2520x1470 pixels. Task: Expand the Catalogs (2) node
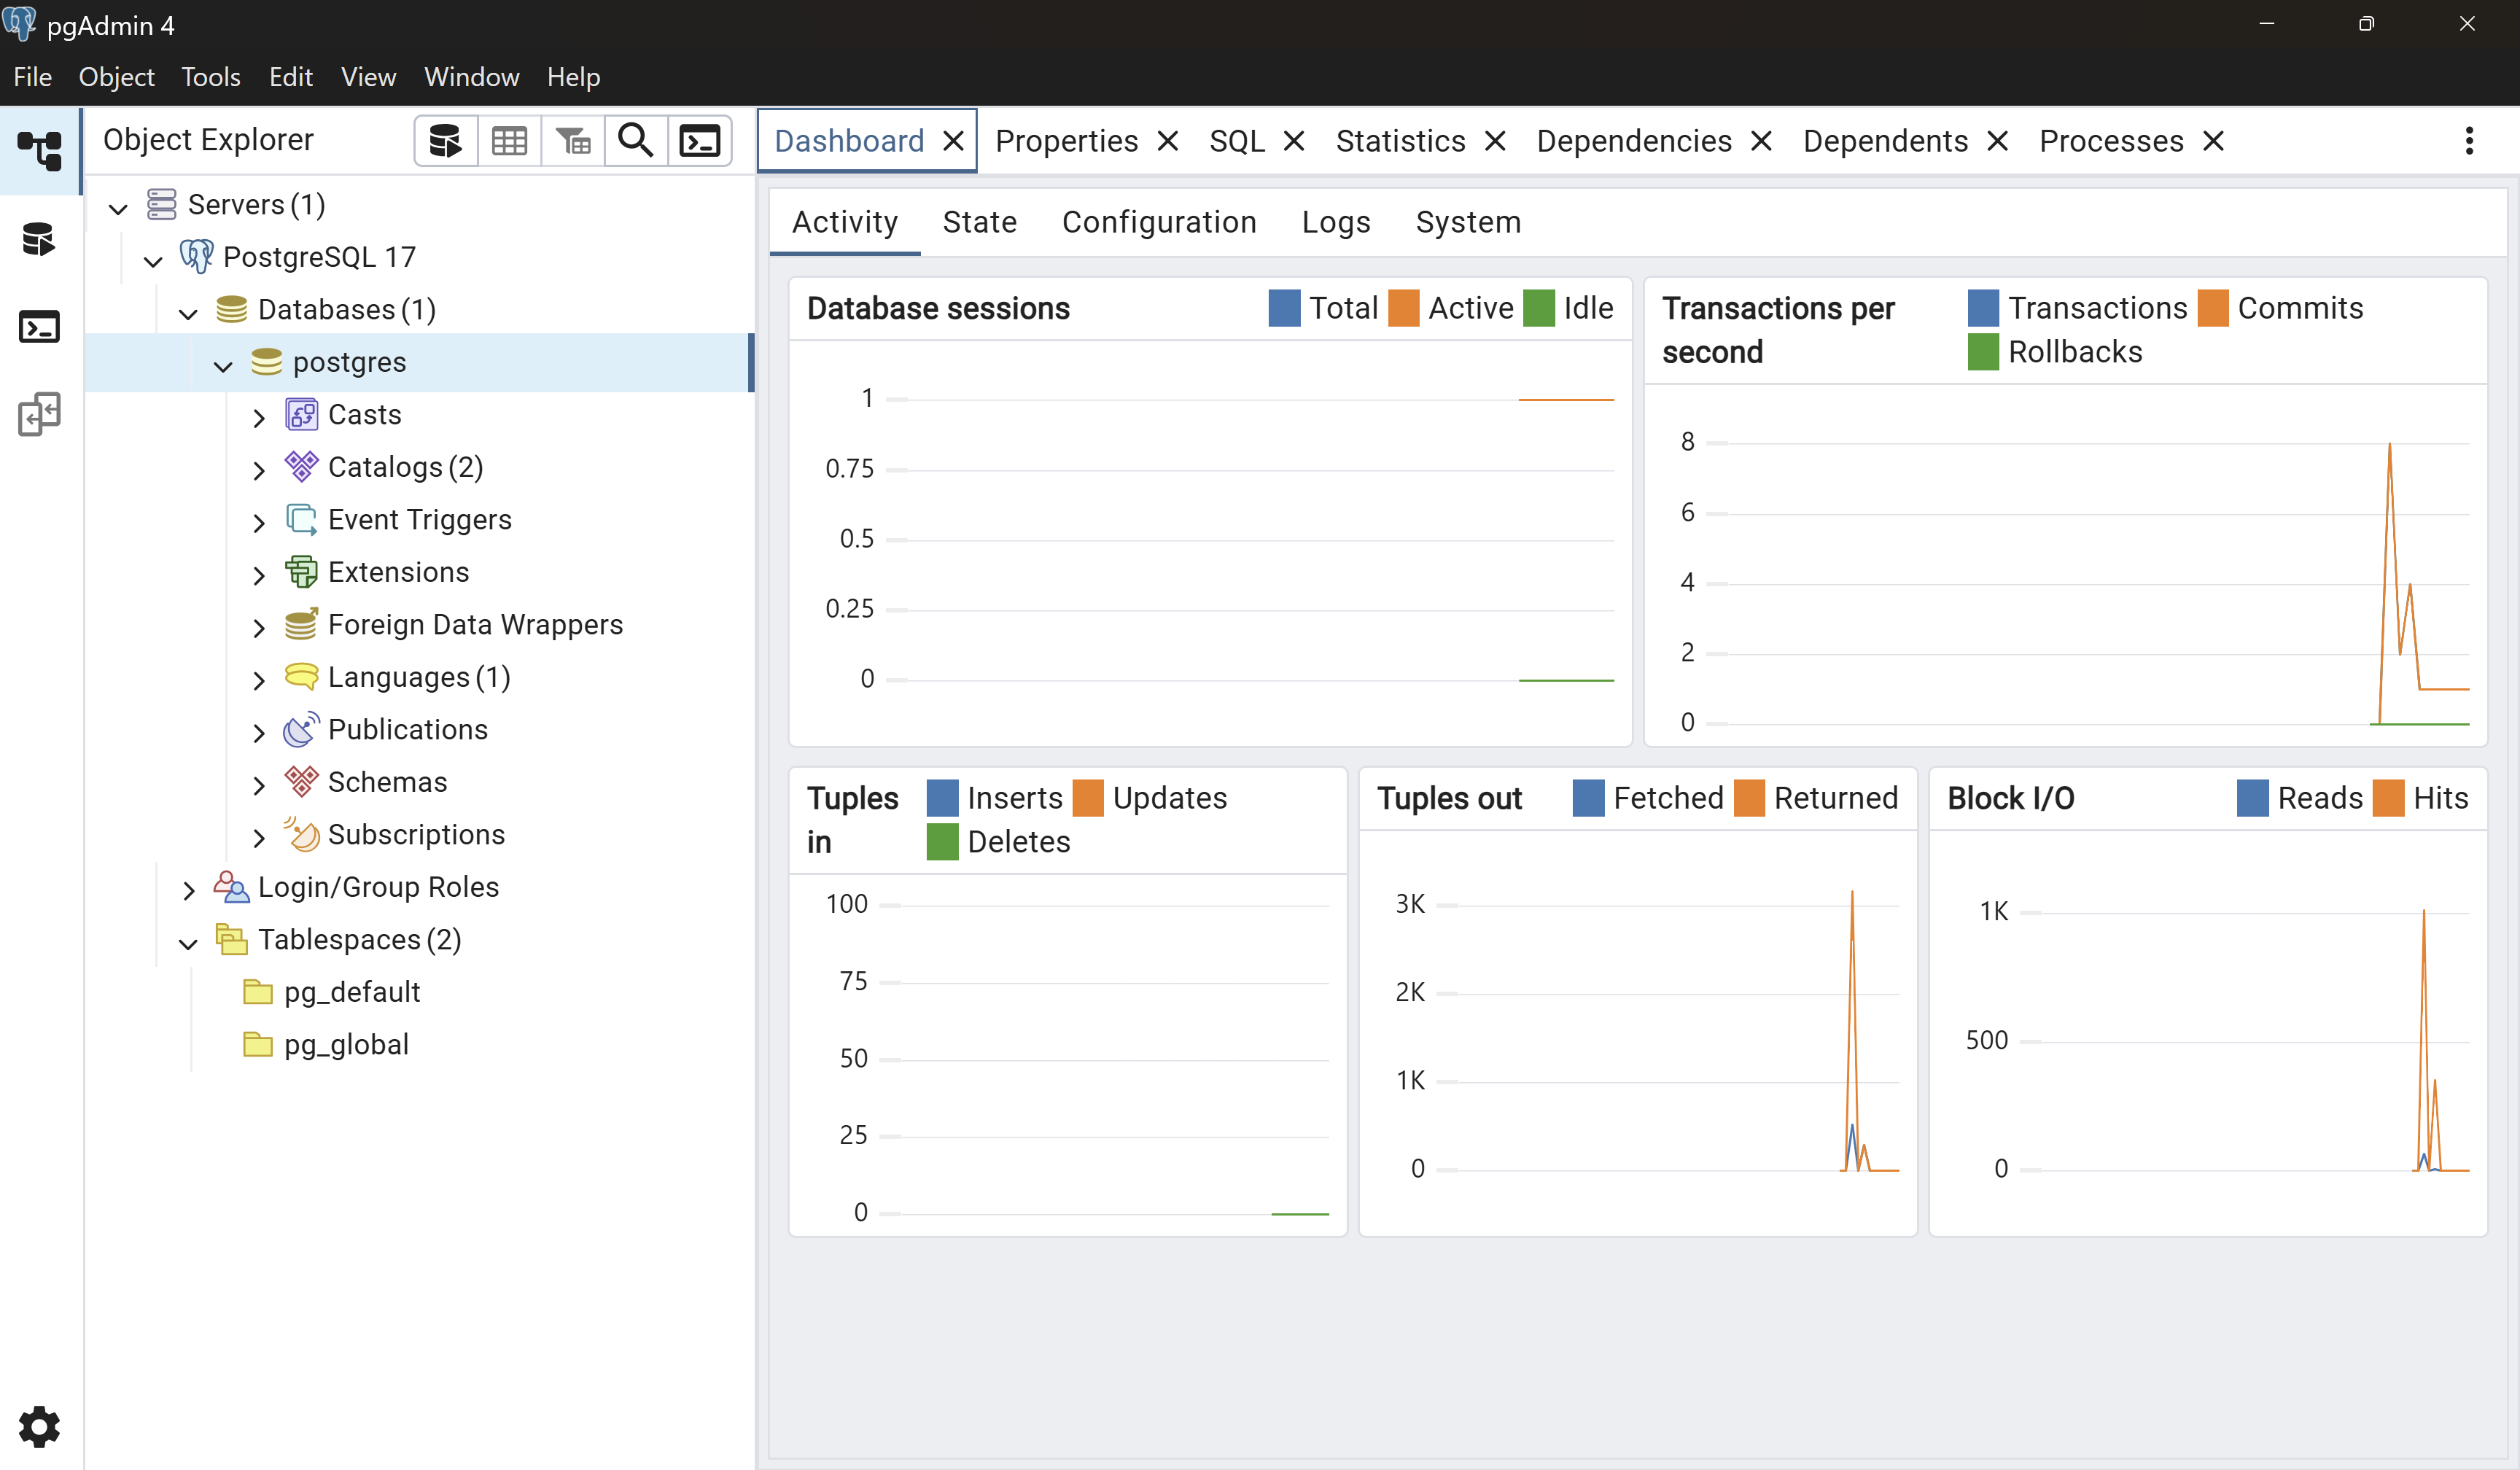pyautogui.click(x=259, y=470)
